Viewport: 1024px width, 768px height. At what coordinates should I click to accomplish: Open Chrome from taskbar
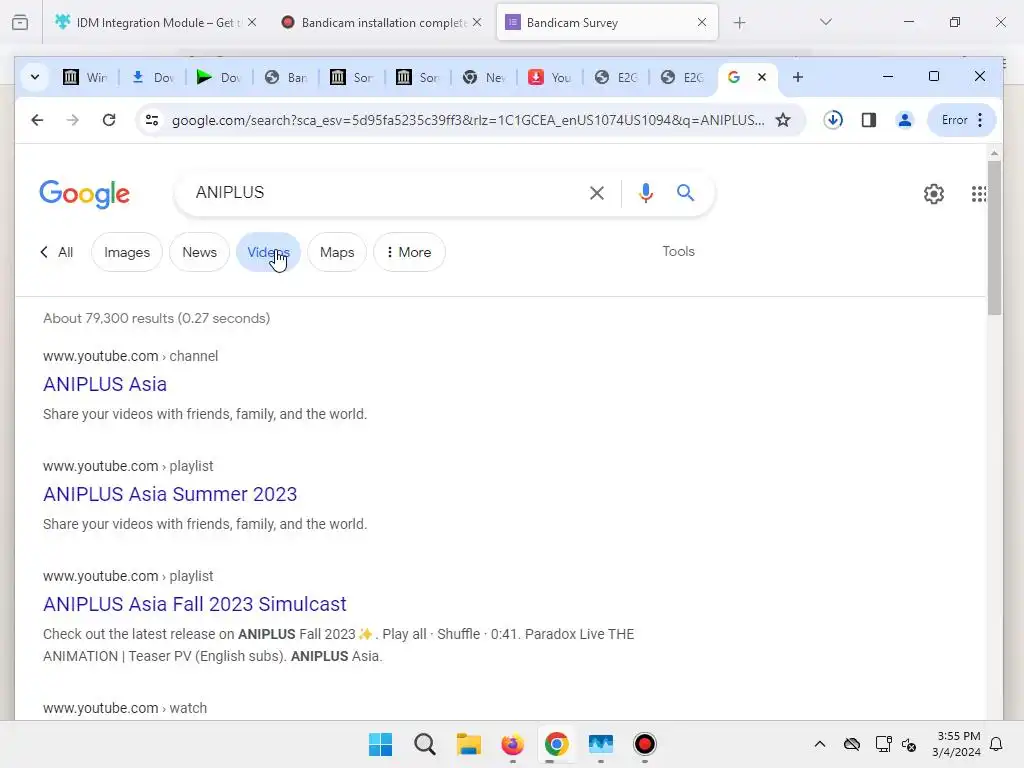point(556,744)
